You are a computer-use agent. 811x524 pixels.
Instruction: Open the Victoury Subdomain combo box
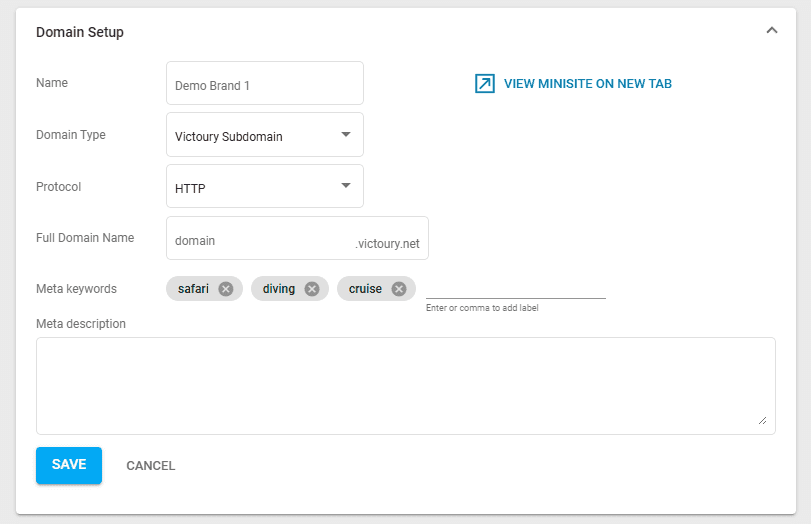click(x=255, y=135)
